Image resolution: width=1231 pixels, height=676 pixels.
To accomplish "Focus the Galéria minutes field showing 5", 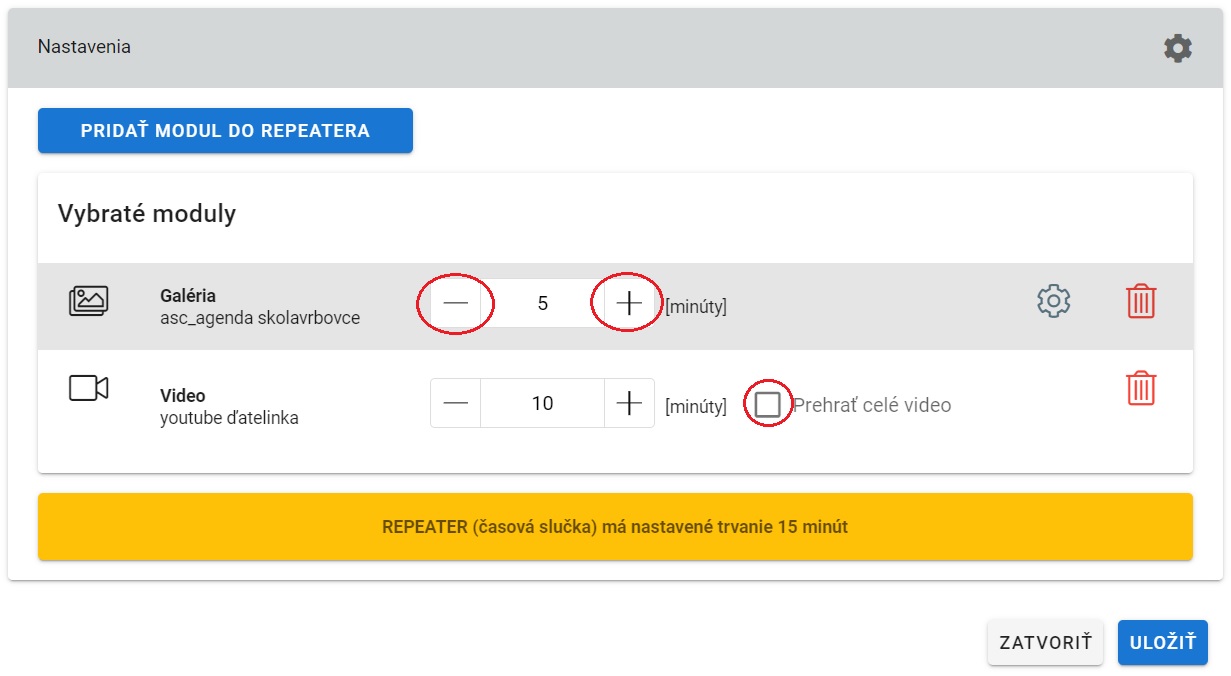I will point(542,303).
